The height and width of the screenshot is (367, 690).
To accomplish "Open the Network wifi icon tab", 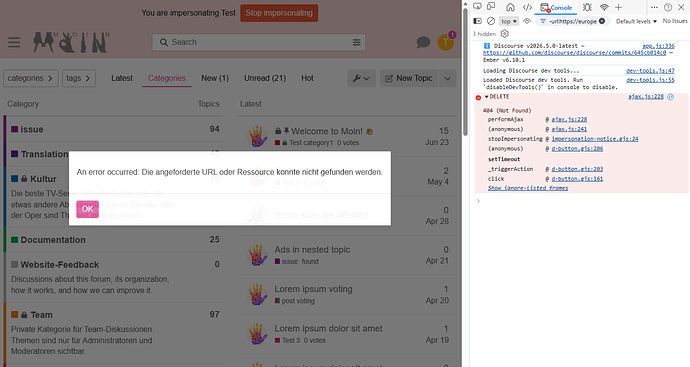I will (604, 7).
